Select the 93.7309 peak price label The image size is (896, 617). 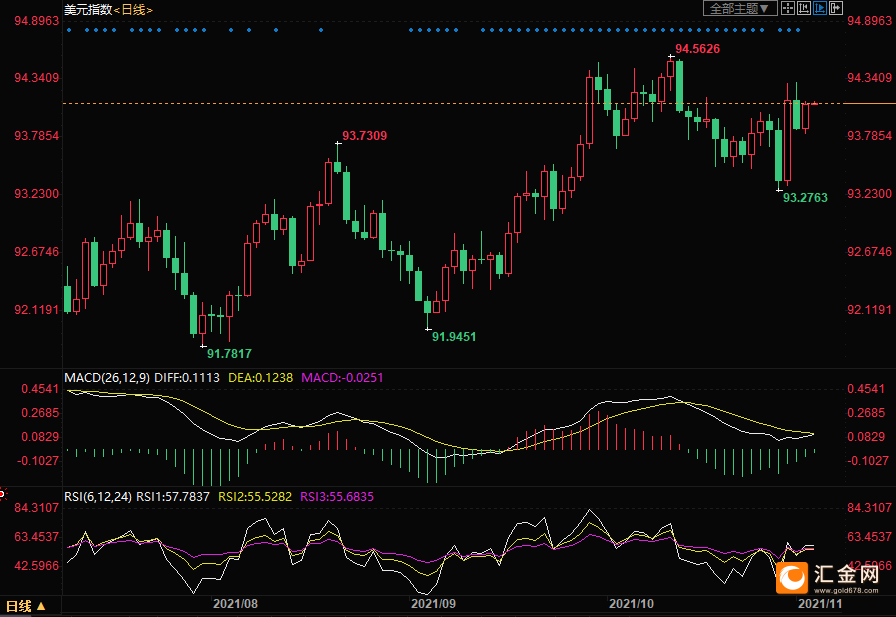pyautogui.click(x=364, y=136)
